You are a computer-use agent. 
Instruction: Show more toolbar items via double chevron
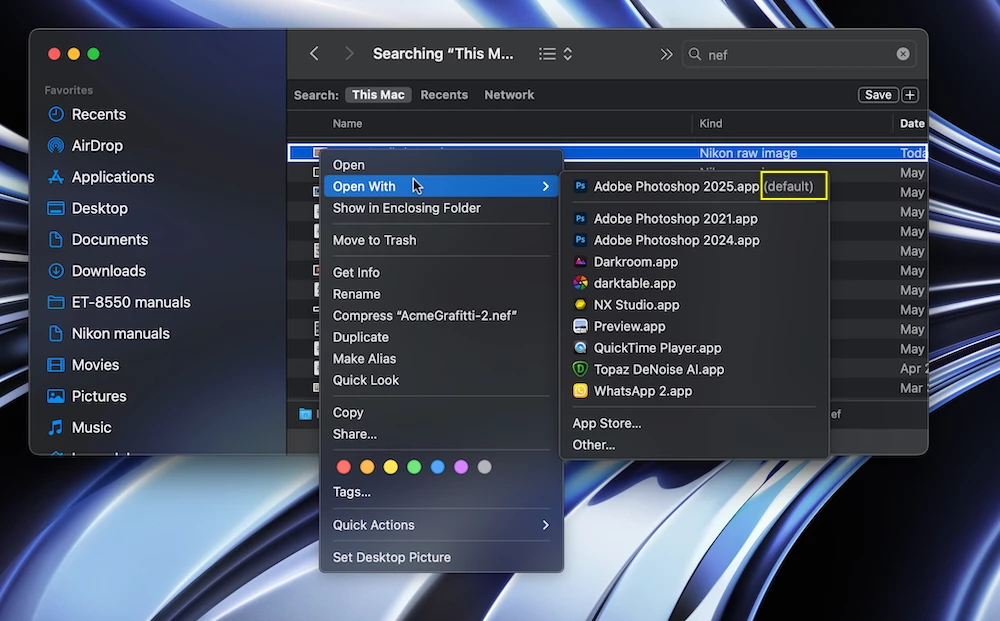(666, 54)
